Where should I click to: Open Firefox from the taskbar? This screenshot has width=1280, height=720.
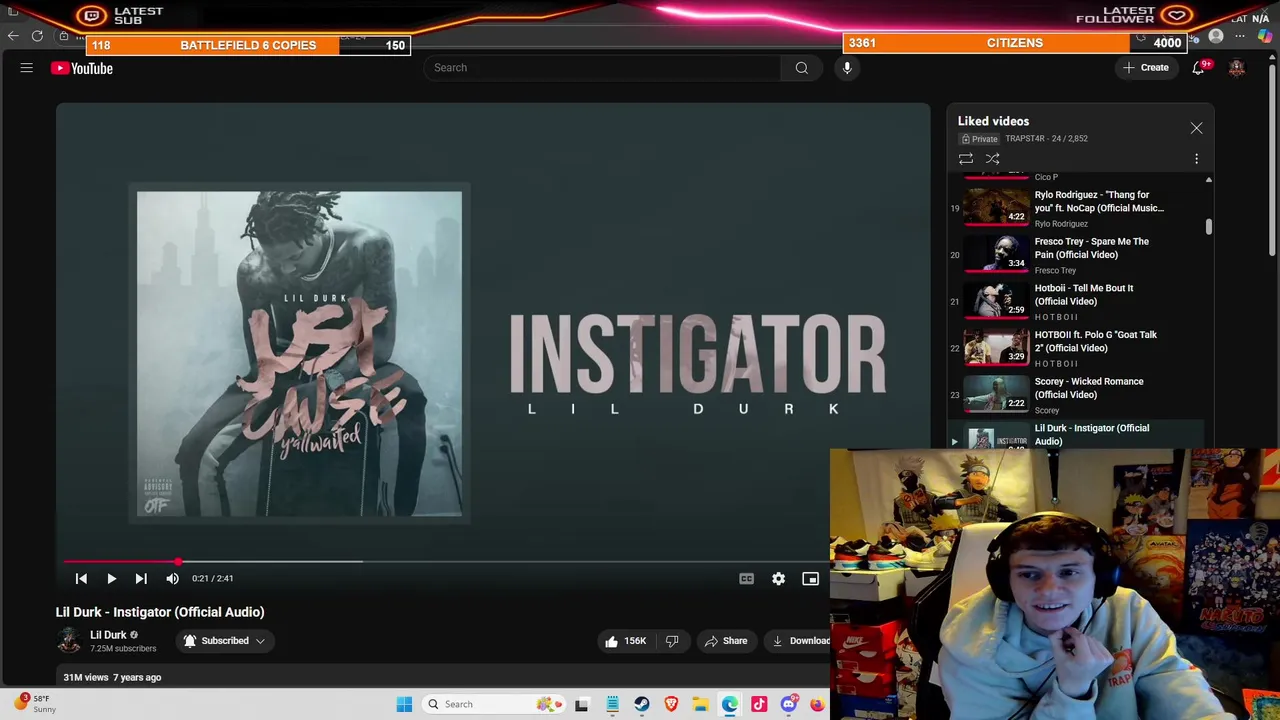pos(817,704)
